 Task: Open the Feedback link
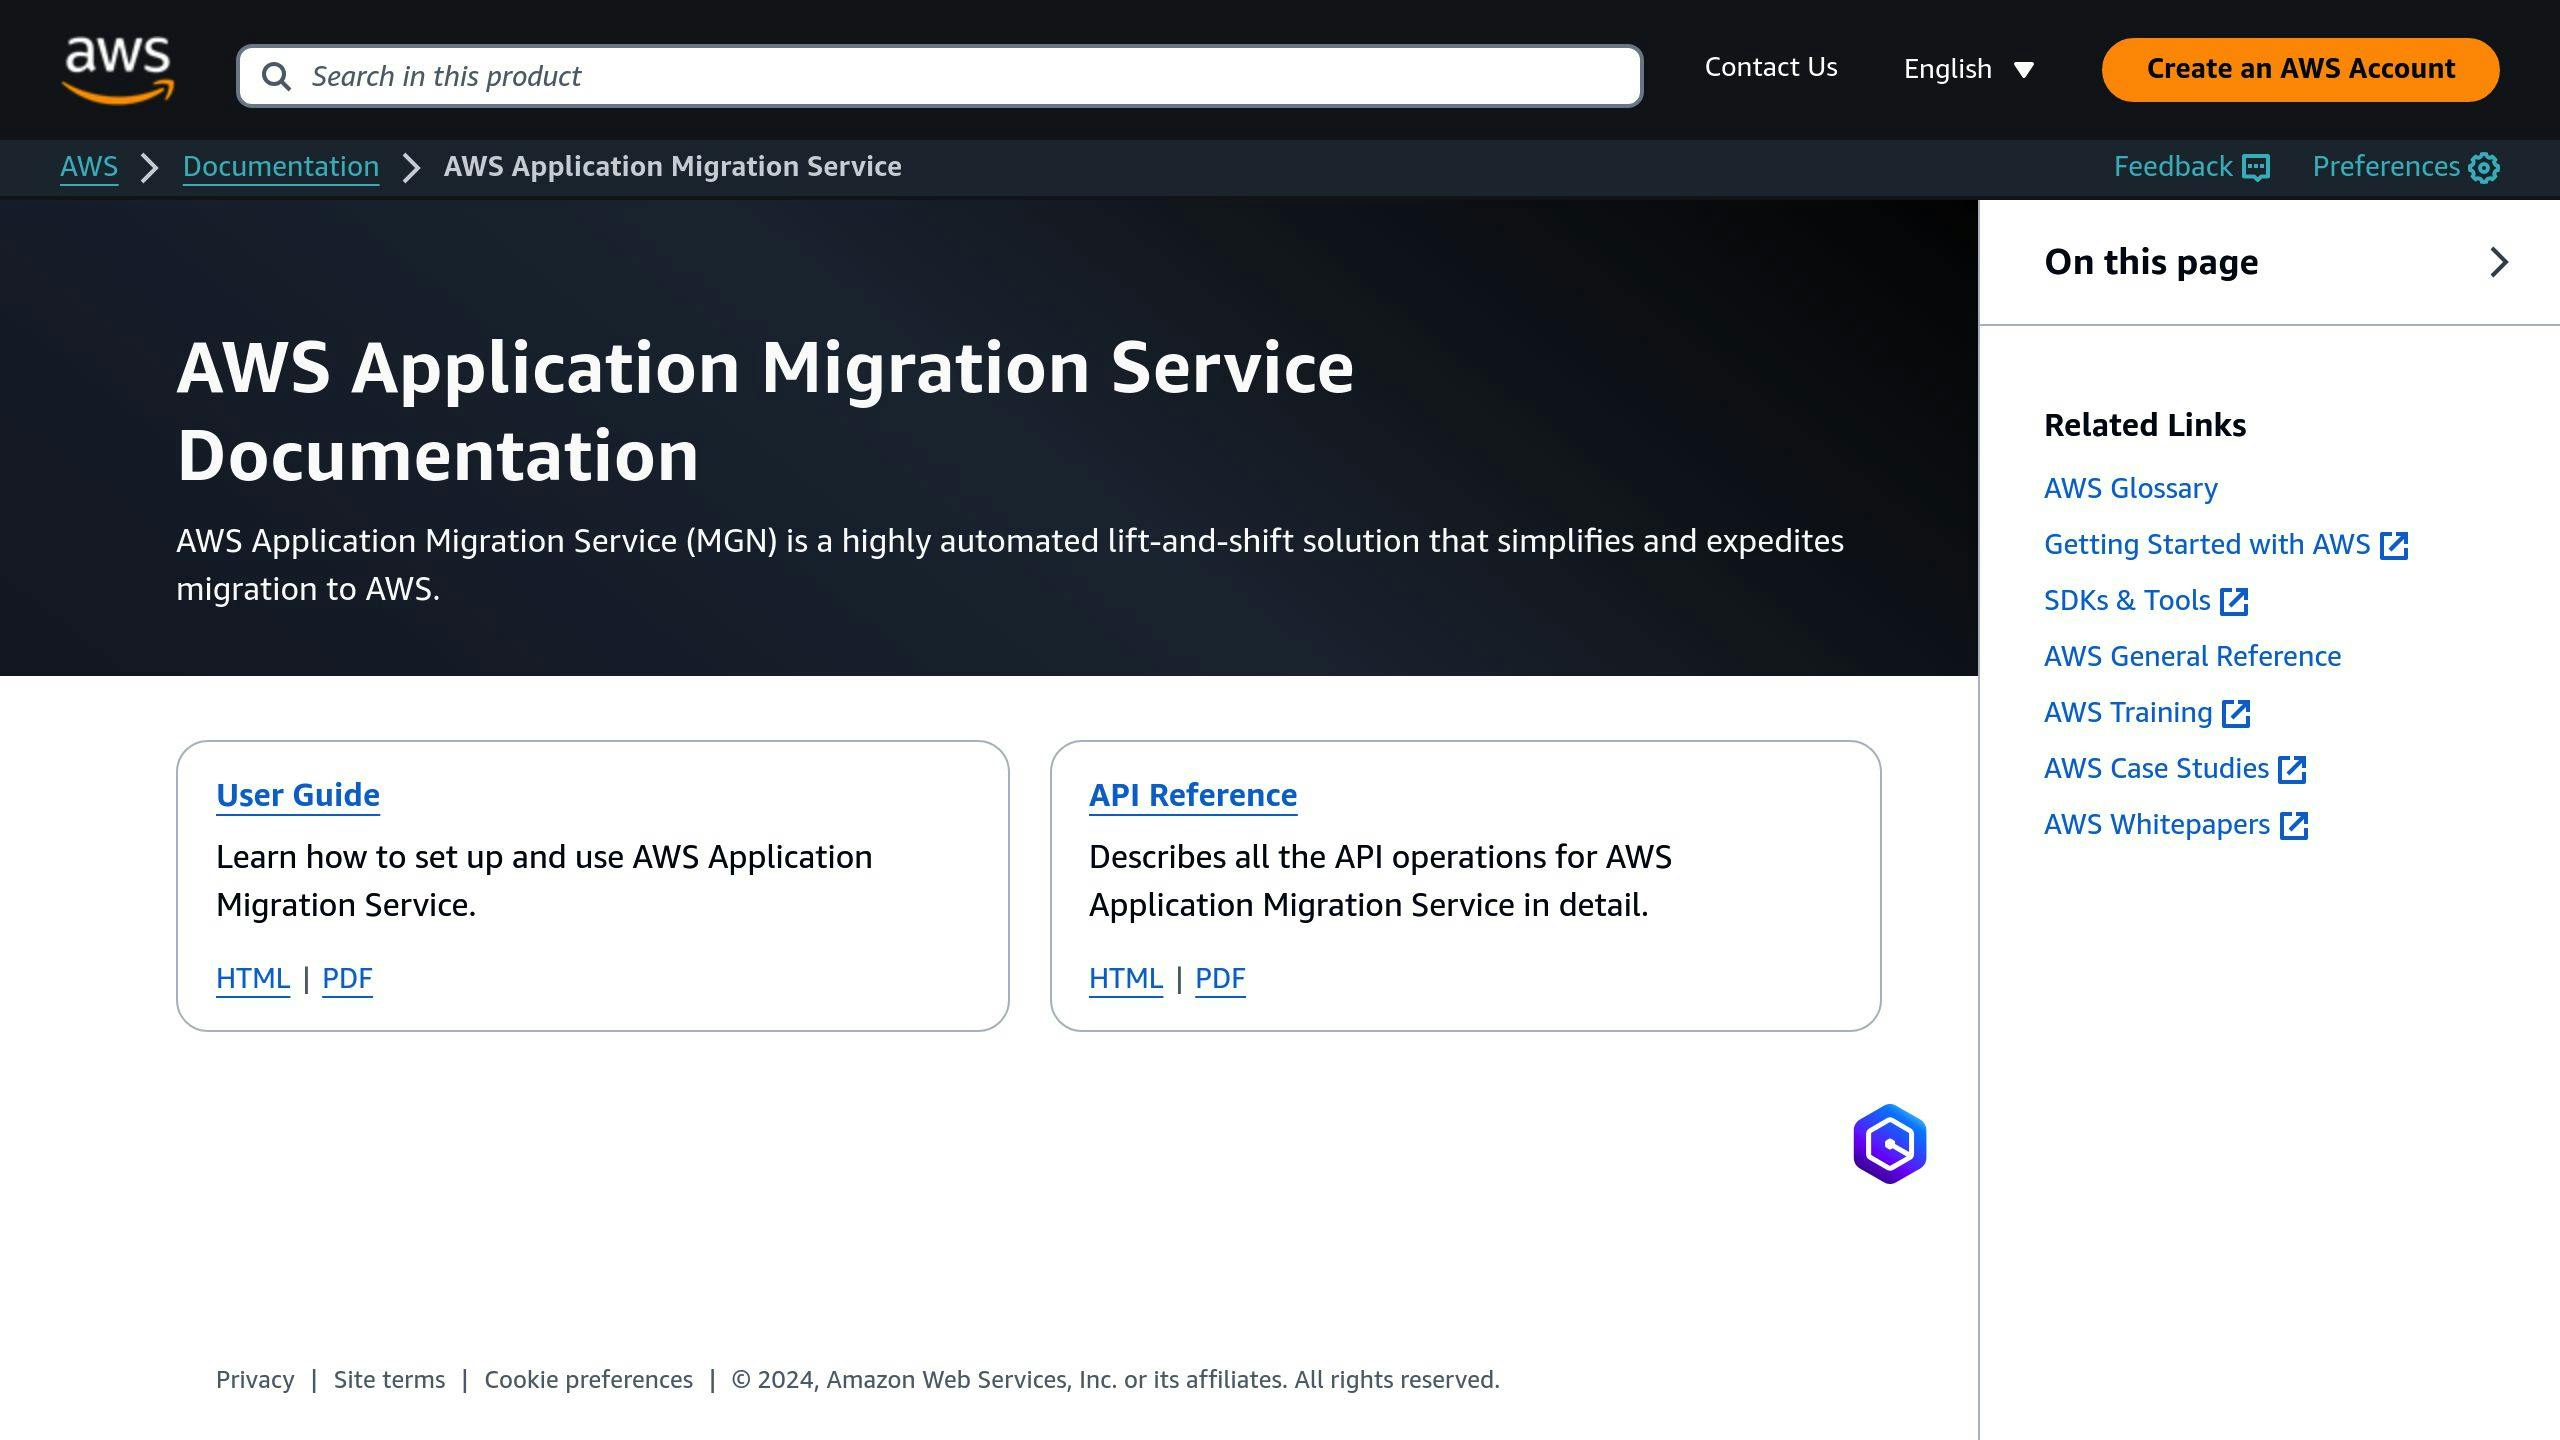click(2191, 166)
